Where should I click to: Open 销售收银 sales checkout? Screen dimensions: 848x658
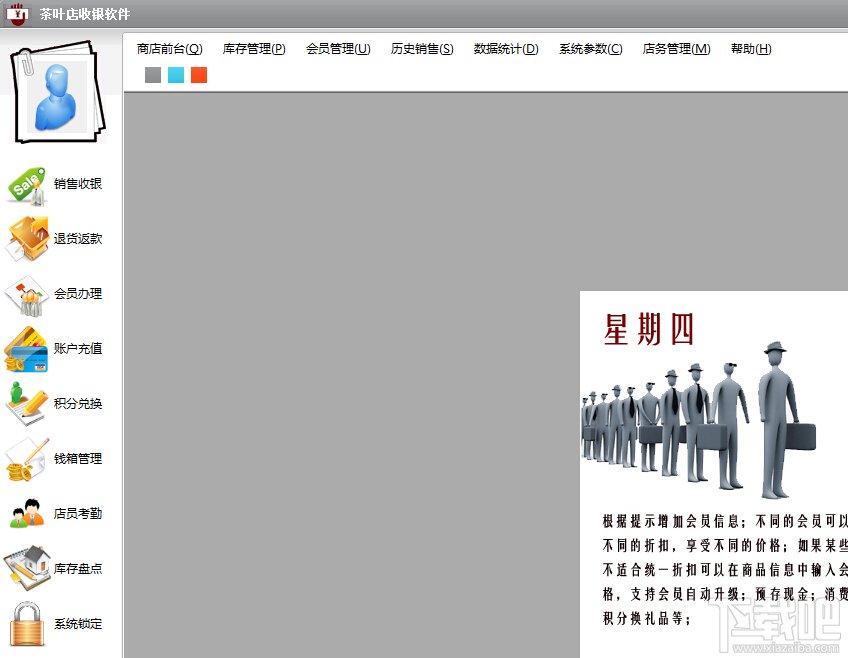point(78,184)
